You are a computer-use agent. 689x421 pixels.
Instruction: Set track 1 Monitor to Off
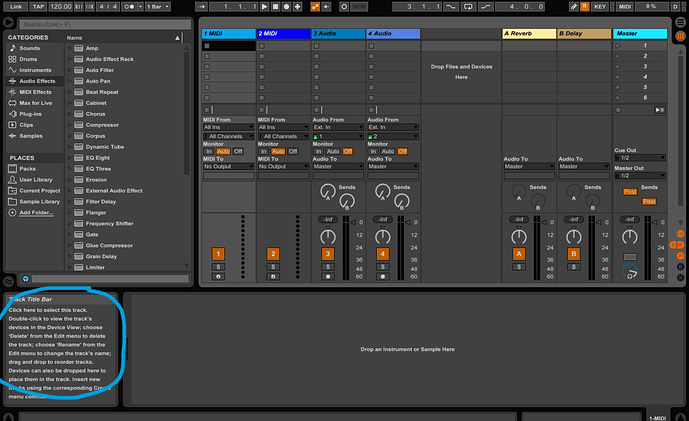click(x=238, y=151)
